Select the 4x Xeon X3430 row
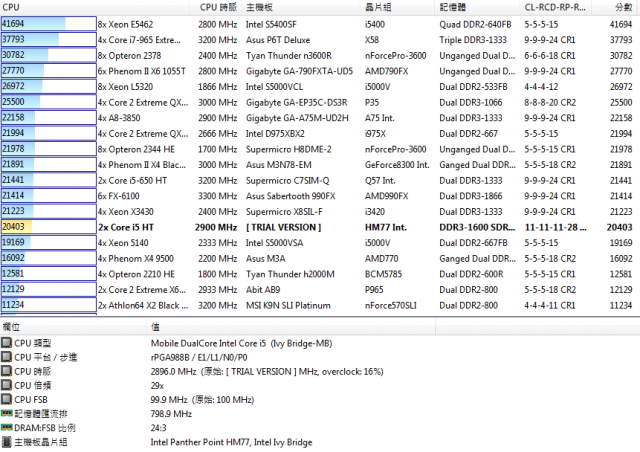Screen dimensions: 640x452 coord(320,212)
